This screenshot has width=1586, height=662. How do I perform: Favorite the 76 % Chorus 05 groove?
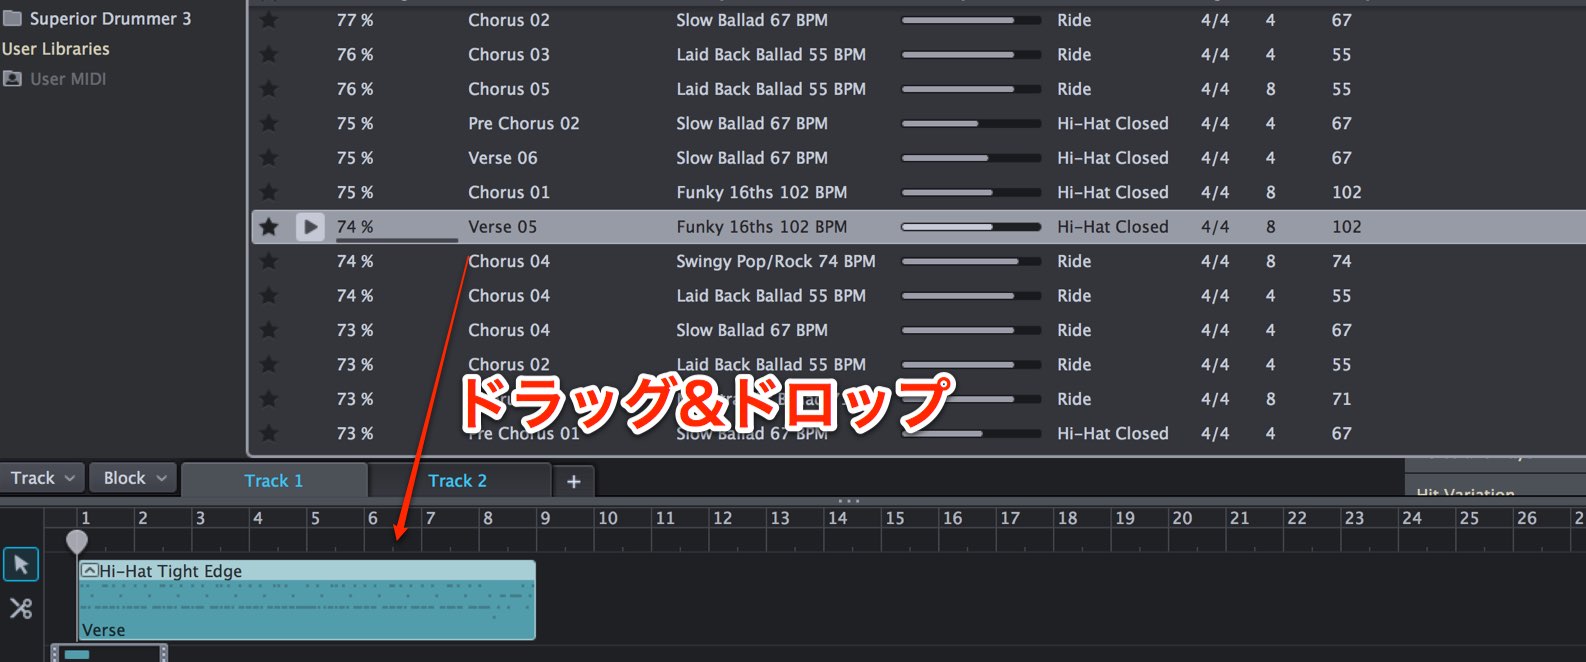[x=269, y=89]
